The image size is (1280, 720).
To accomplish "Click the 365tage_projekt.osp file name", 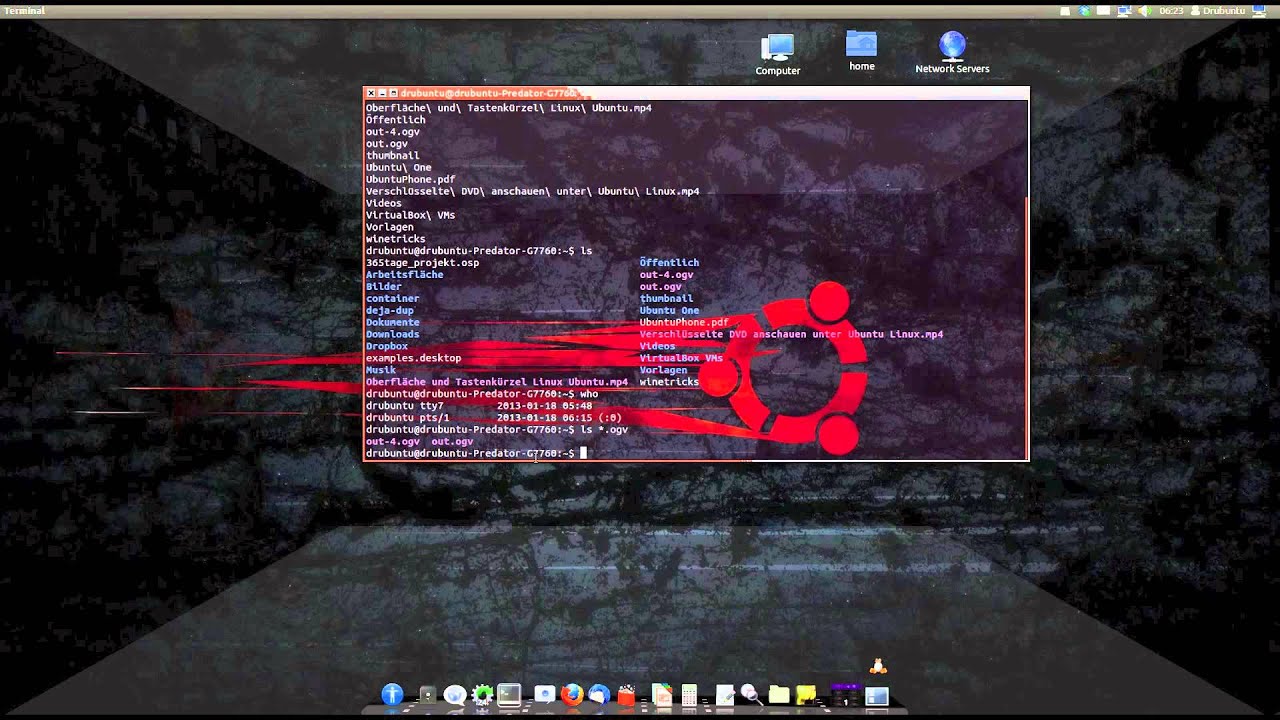I will point(422,263).
